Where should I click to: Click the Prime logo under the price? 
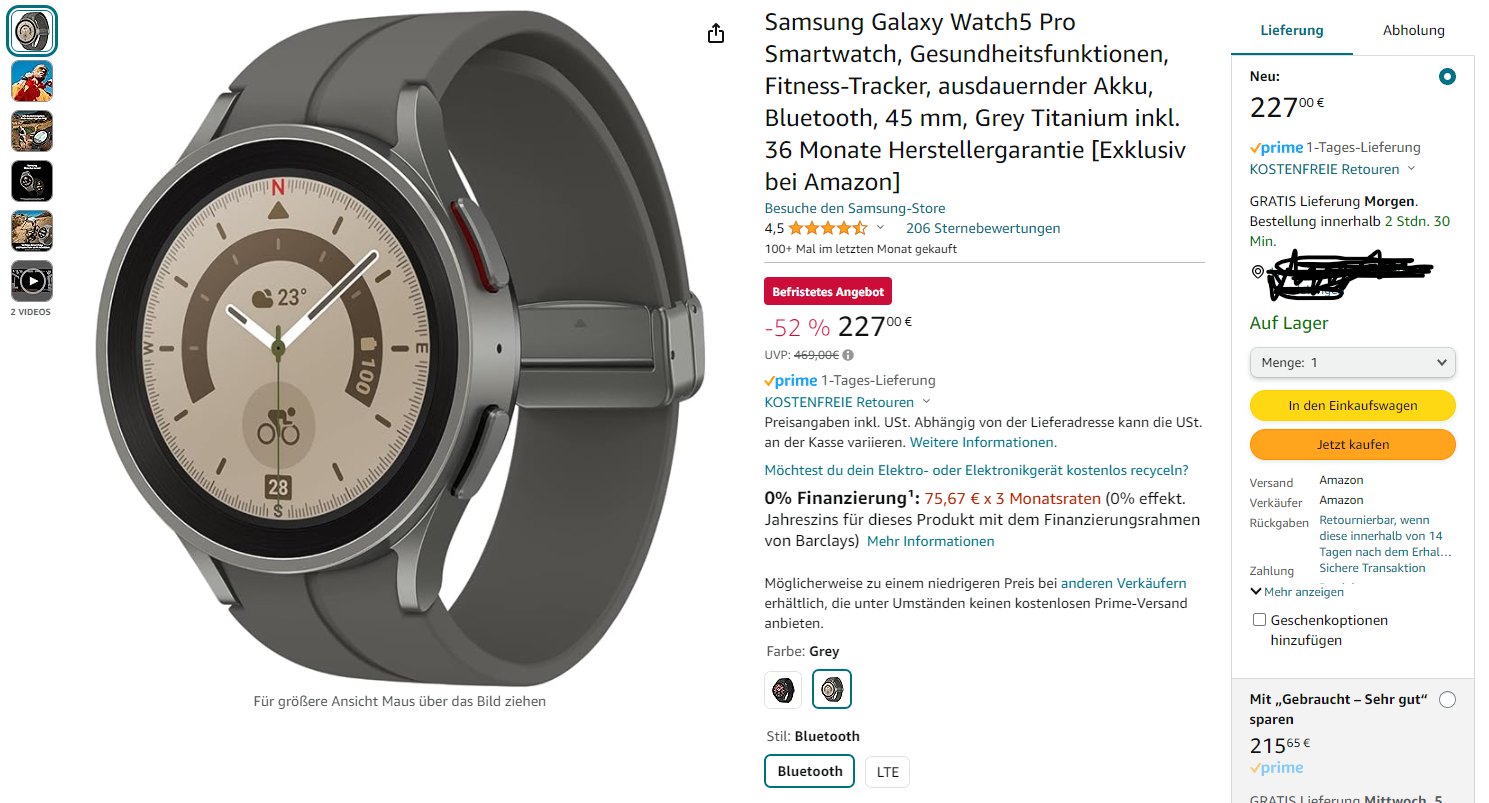(x=791, y=381)
